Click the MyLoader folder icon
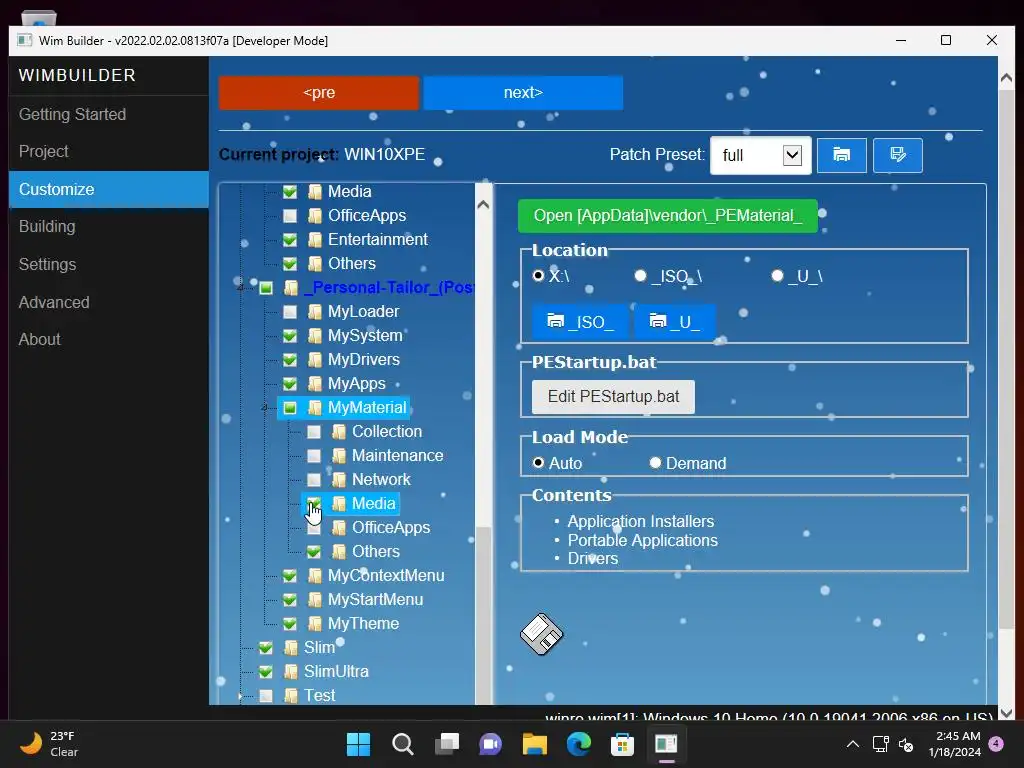 tap(315, 312)
